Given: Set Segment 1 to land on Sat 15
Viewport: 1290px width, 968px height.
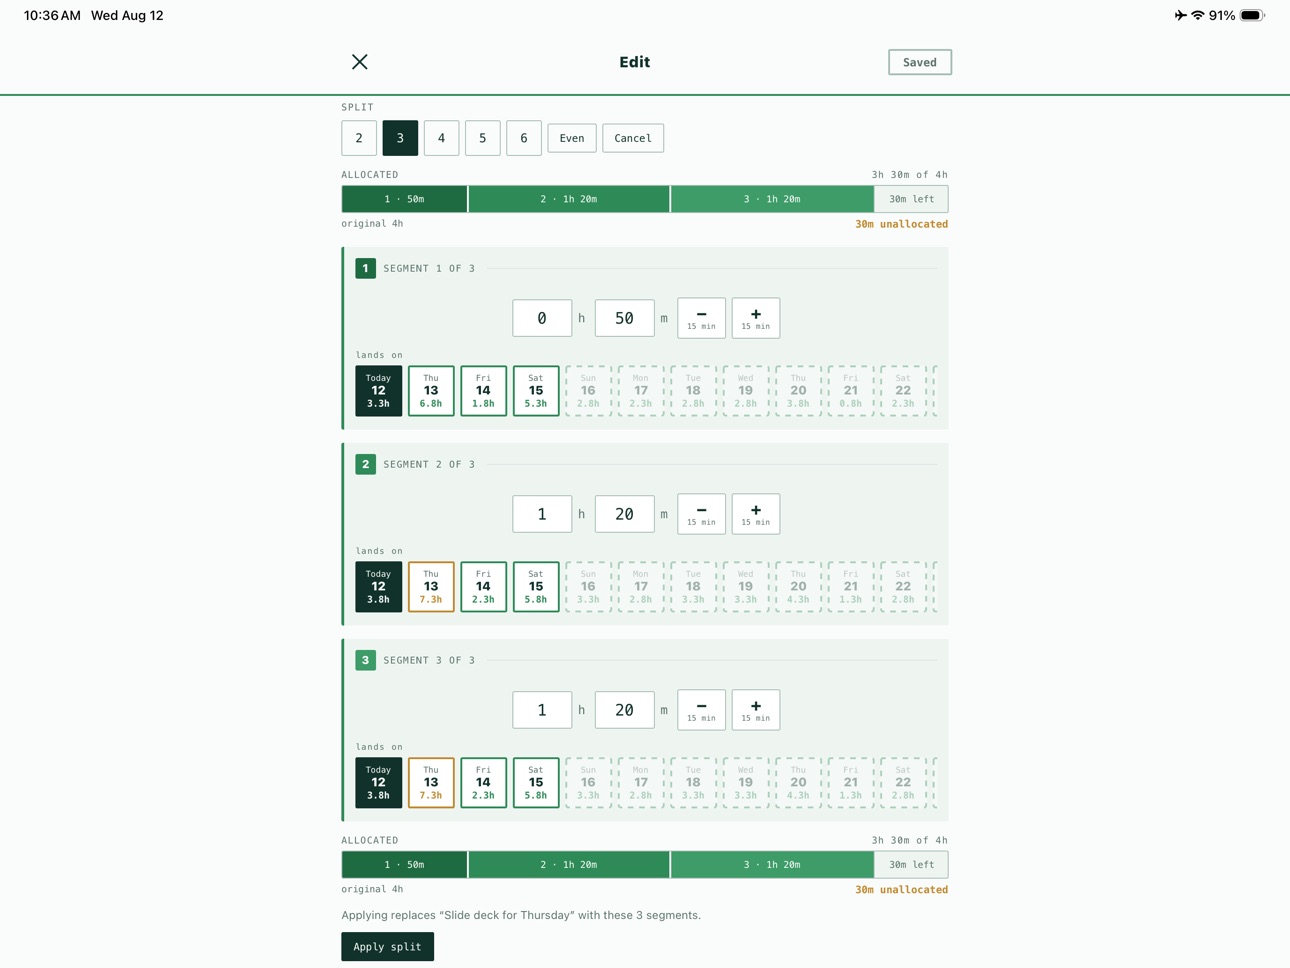Looking at the screenshot, I should click(536, 390).
